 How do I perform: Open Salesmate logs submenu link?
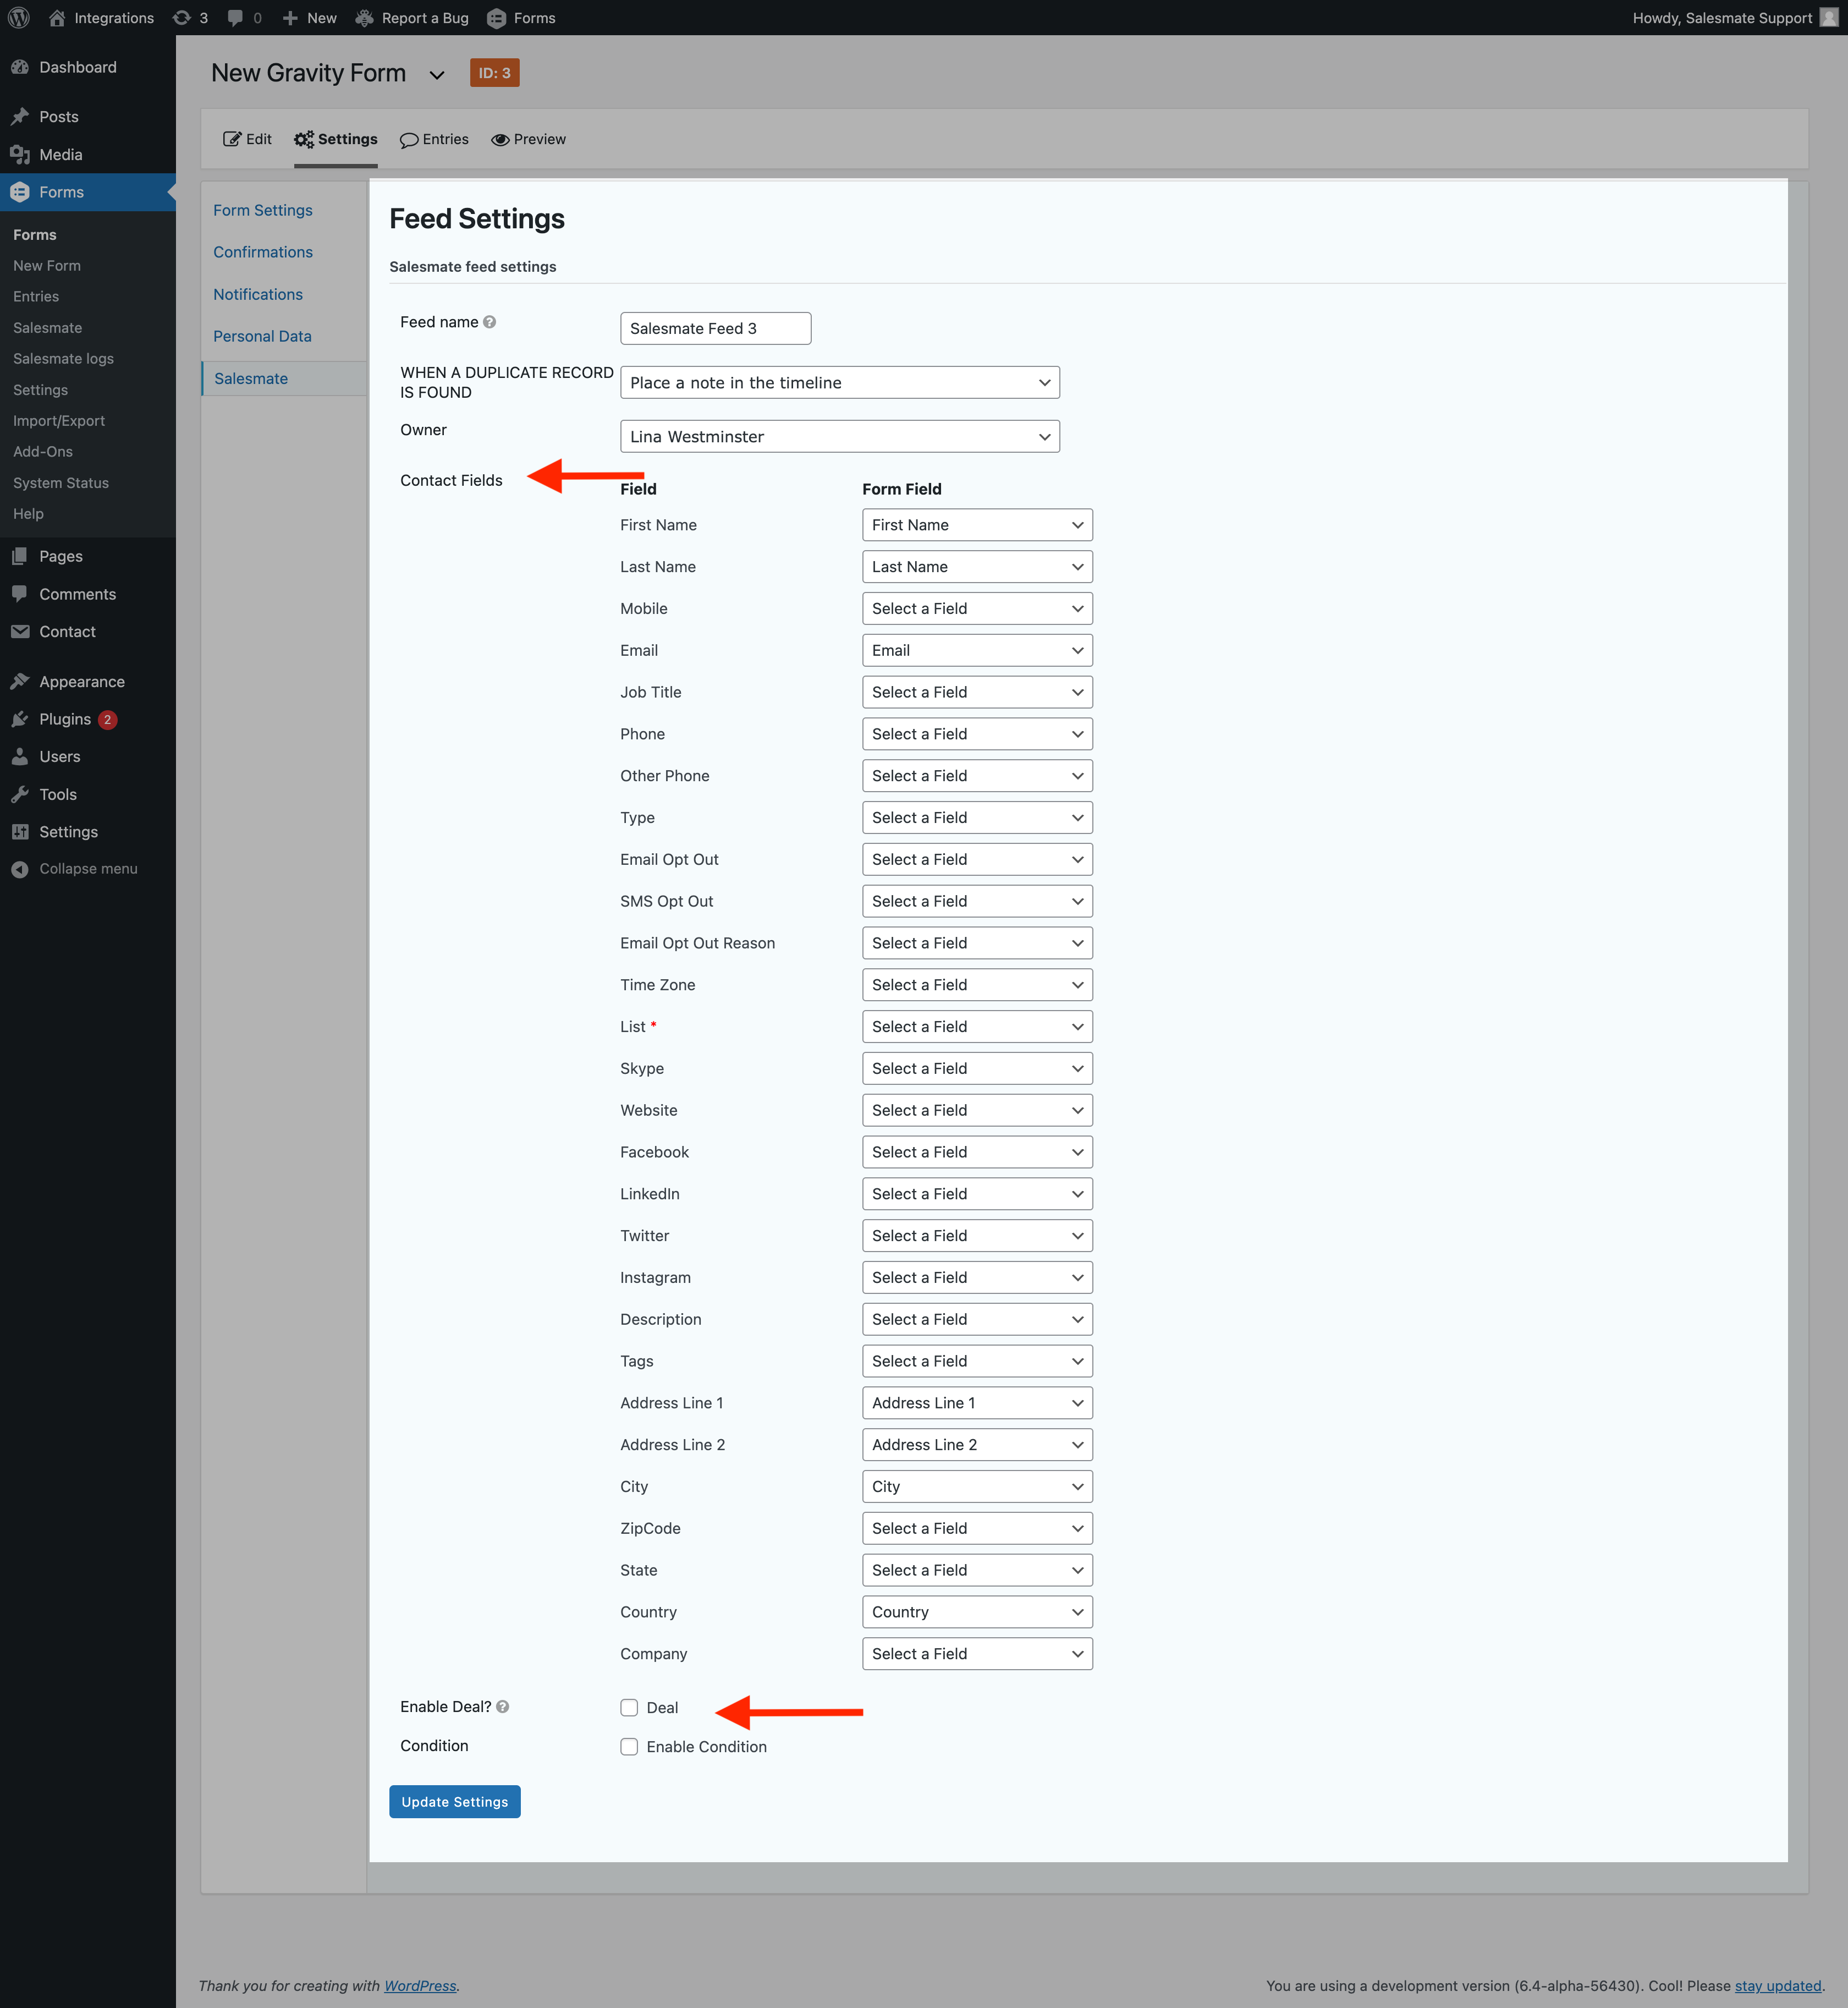(x=63, y=358)
